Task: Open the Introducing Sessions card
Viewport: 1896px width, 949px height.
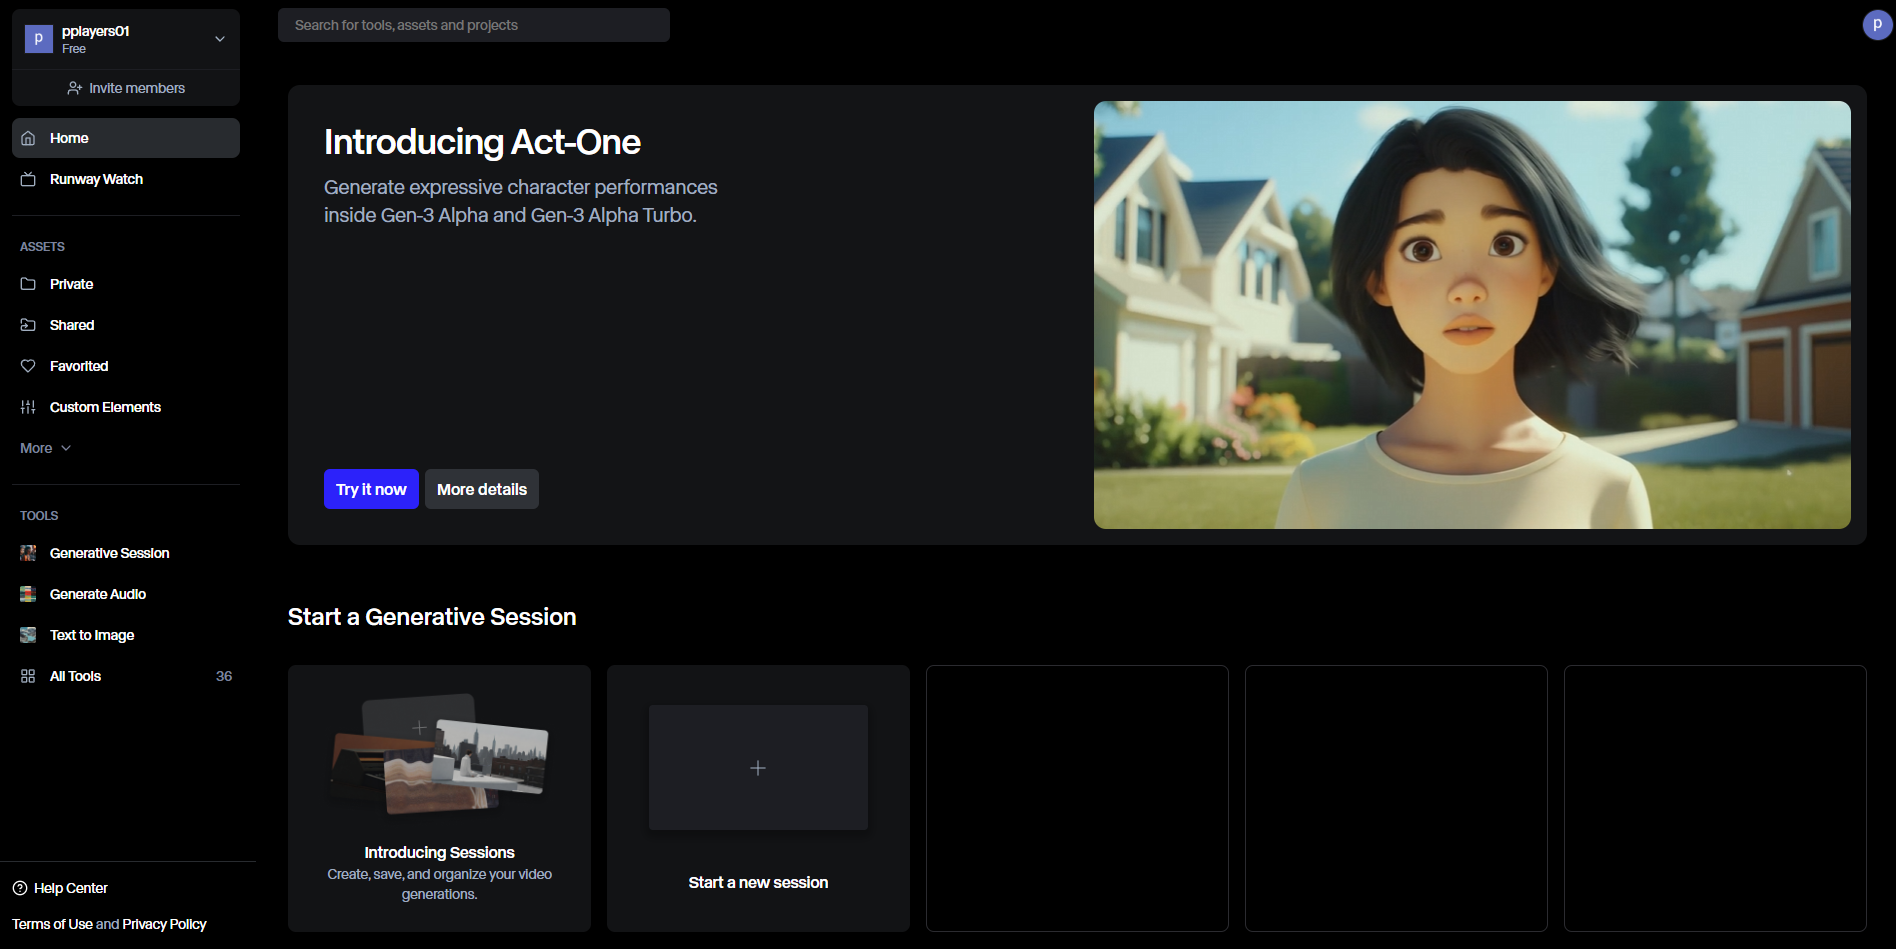Action: (x=439, y=798)
